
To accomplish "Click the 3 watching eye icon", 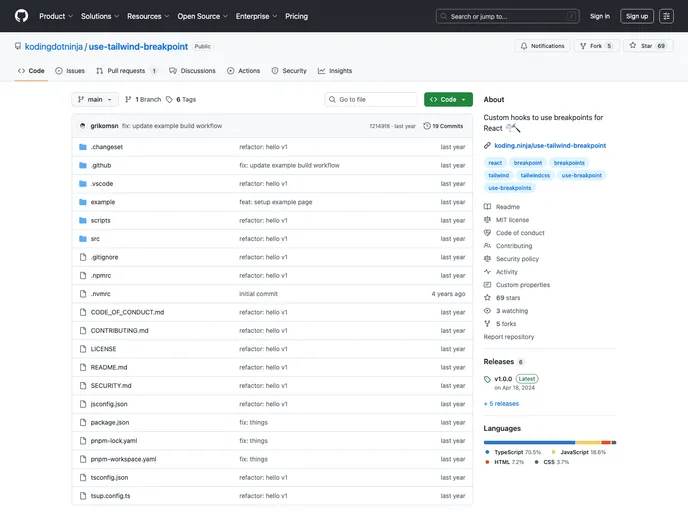I will click(487, 311).
